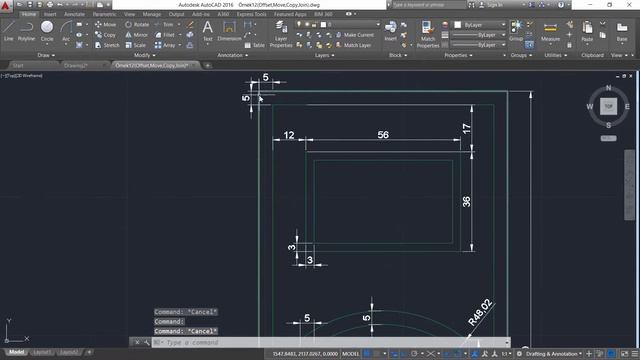The height and width of the screenshot is (360, 640).
Task: Select the Trim tool
Action: pyautogui.click(x=164, y=24)
